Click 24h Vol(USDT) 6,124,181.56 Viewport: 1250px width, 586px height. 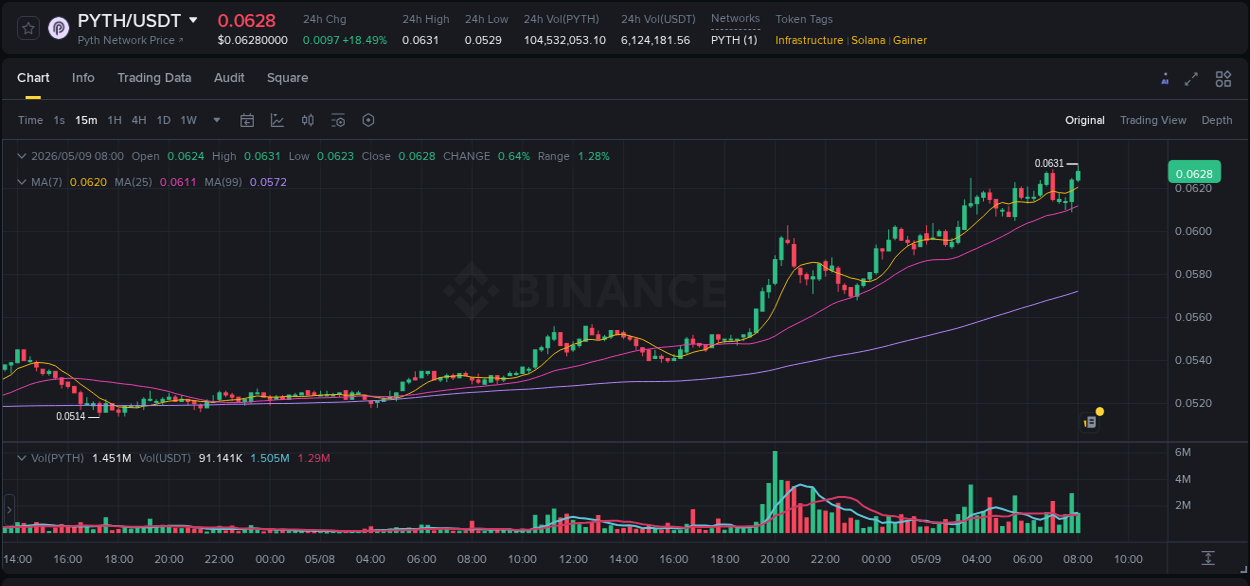tap(655, 40)
